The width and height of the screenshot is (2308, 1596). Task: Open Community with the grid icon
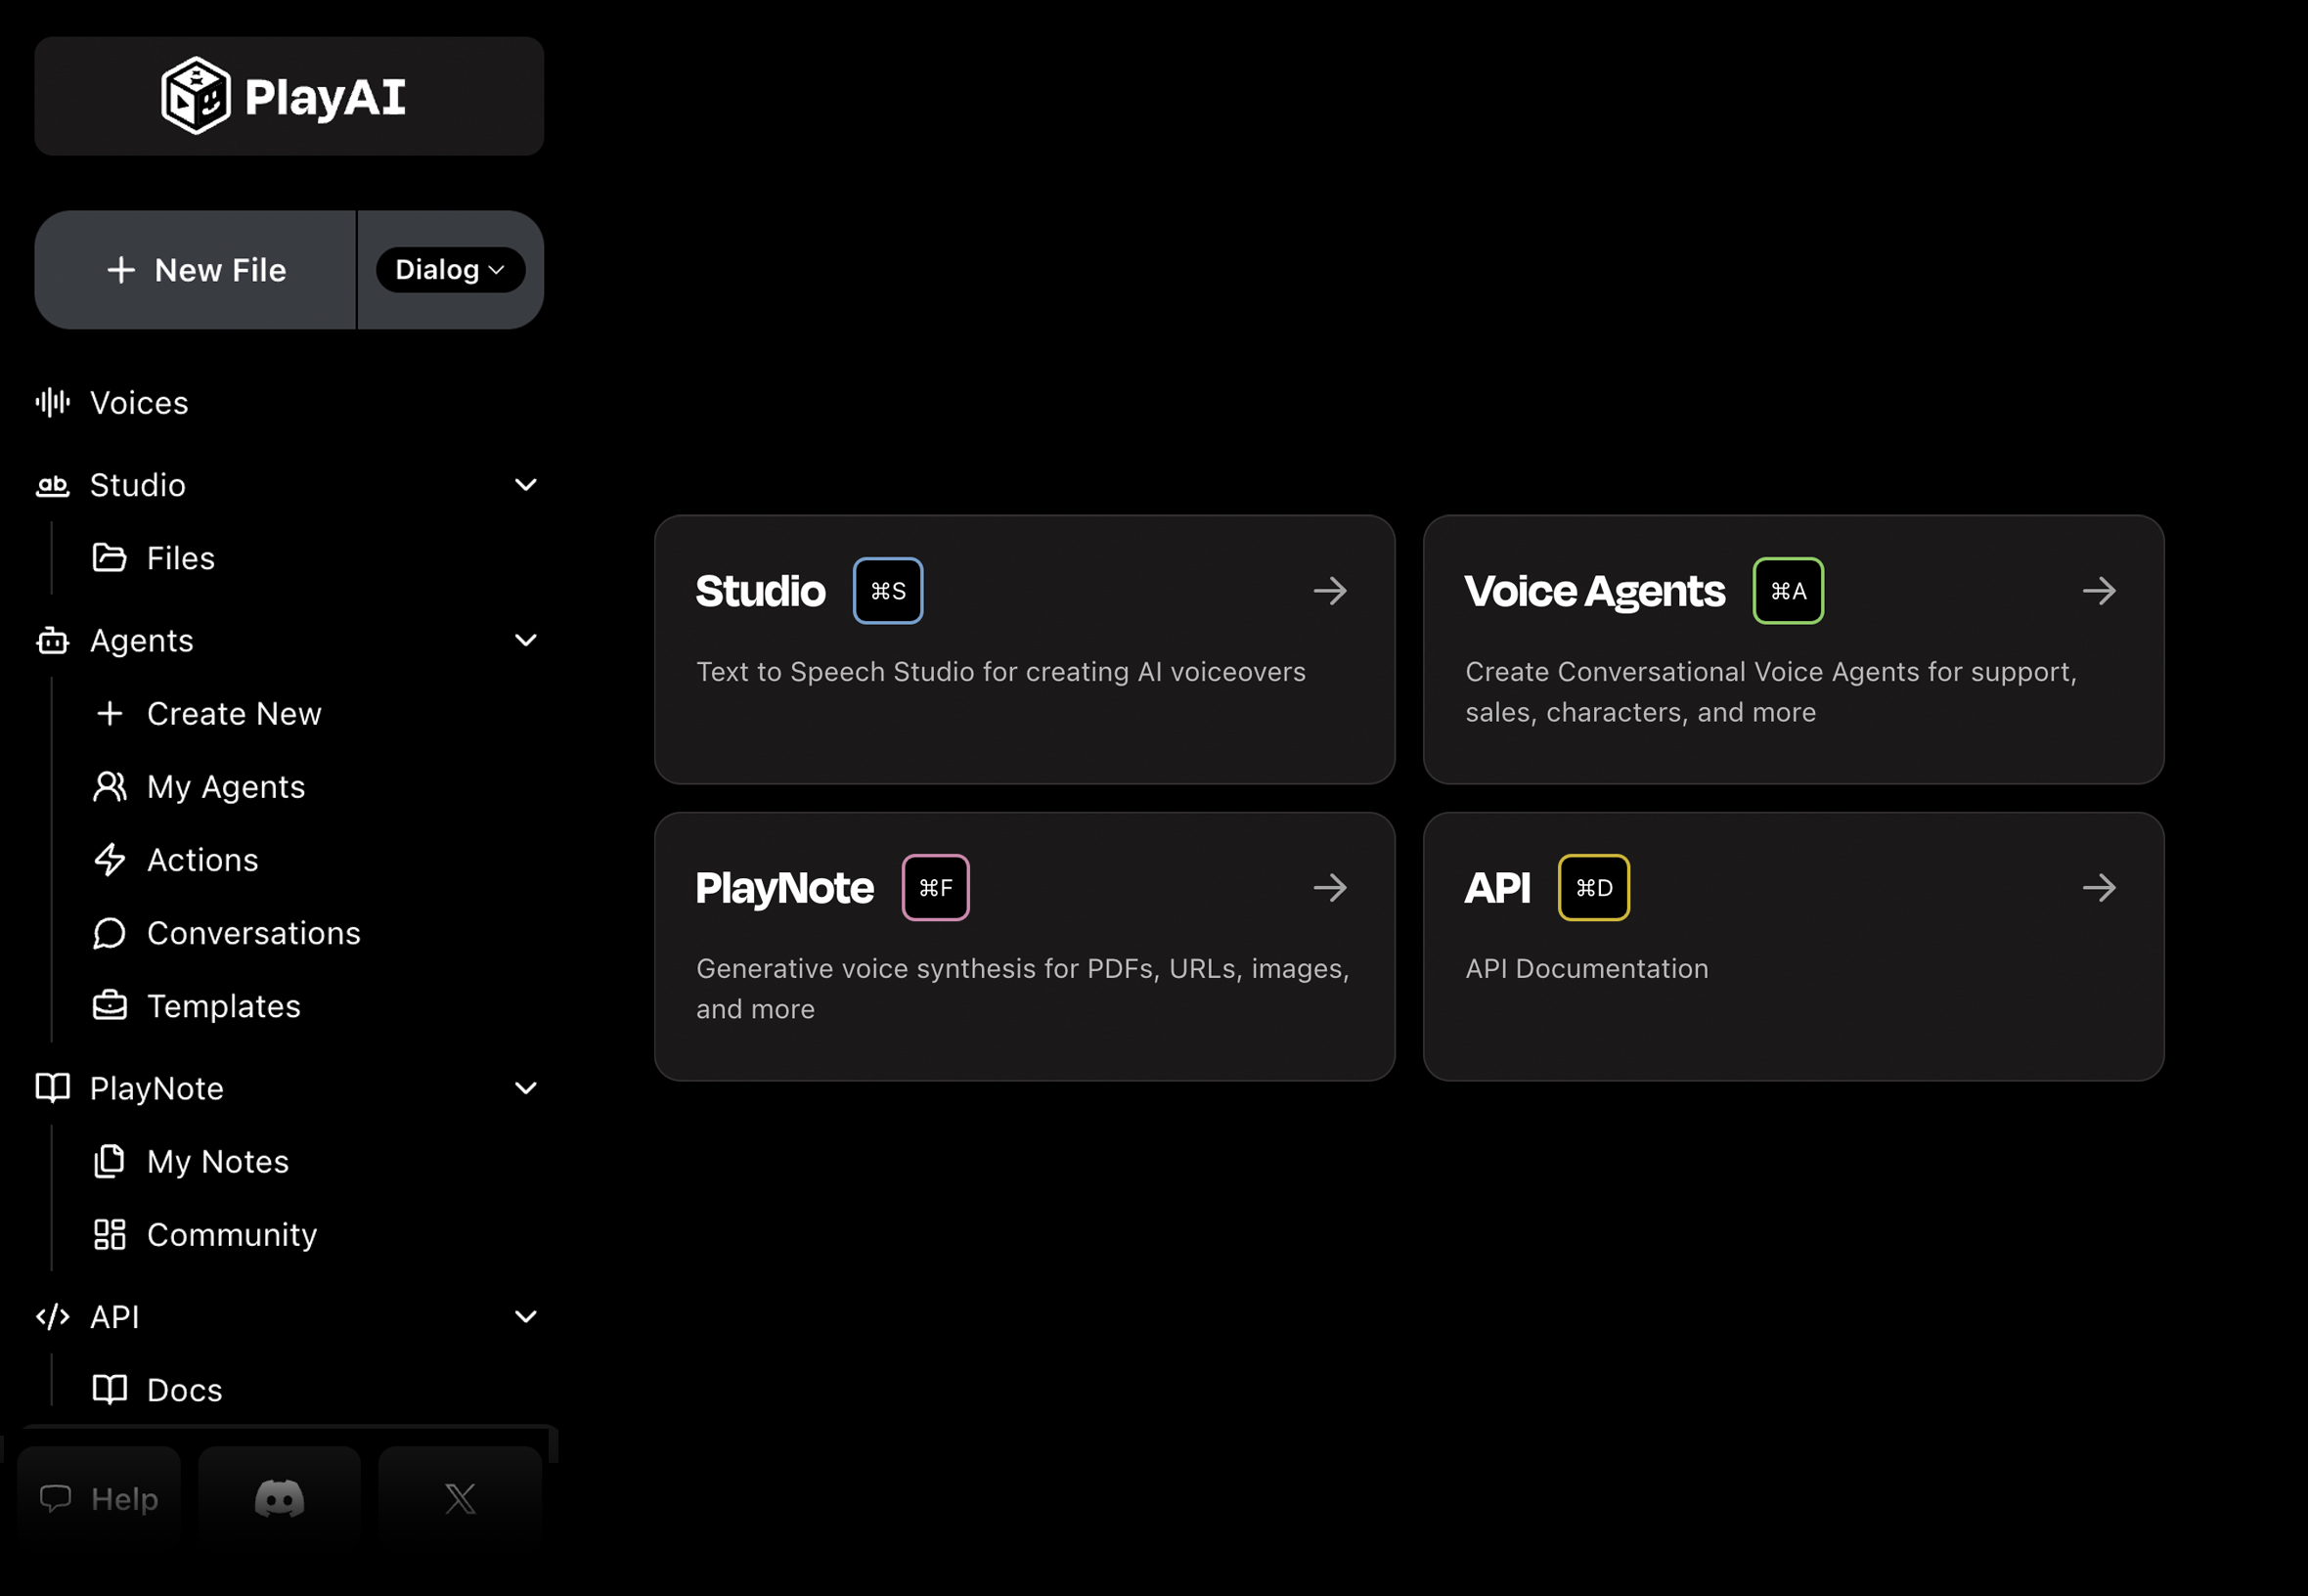click(x=109, y=1234)
